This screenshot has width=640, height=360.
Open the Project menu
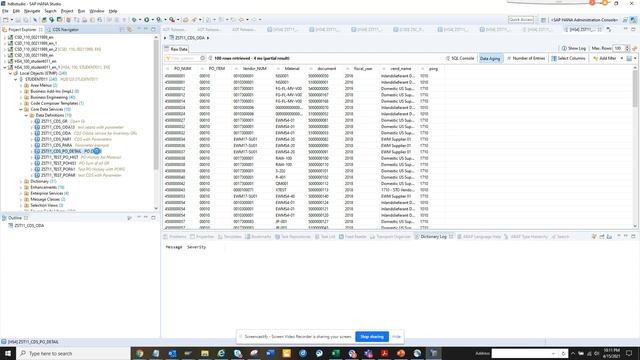[67, 11]
